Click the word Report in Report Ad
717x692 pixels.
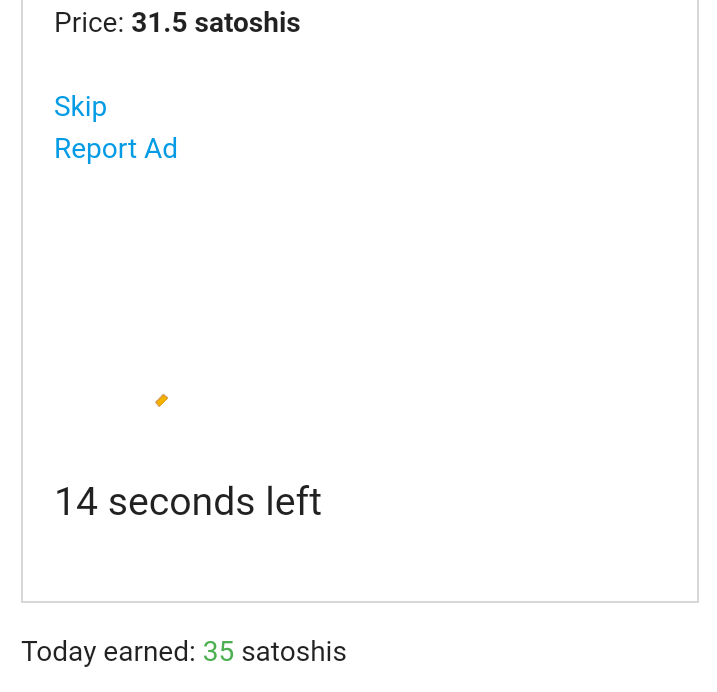(95, 149)
